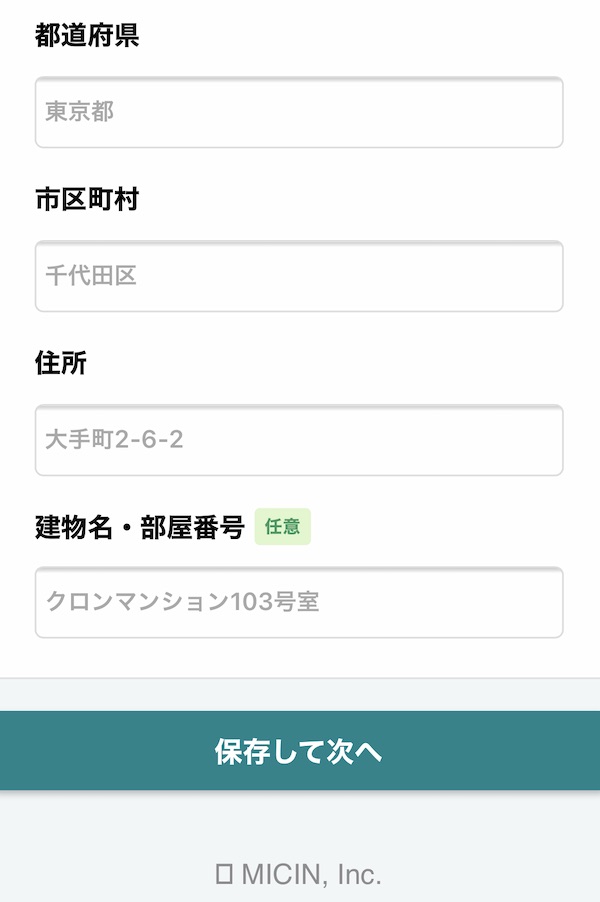
Task: Select the 住所 street address input box
Action: (299, 440)
